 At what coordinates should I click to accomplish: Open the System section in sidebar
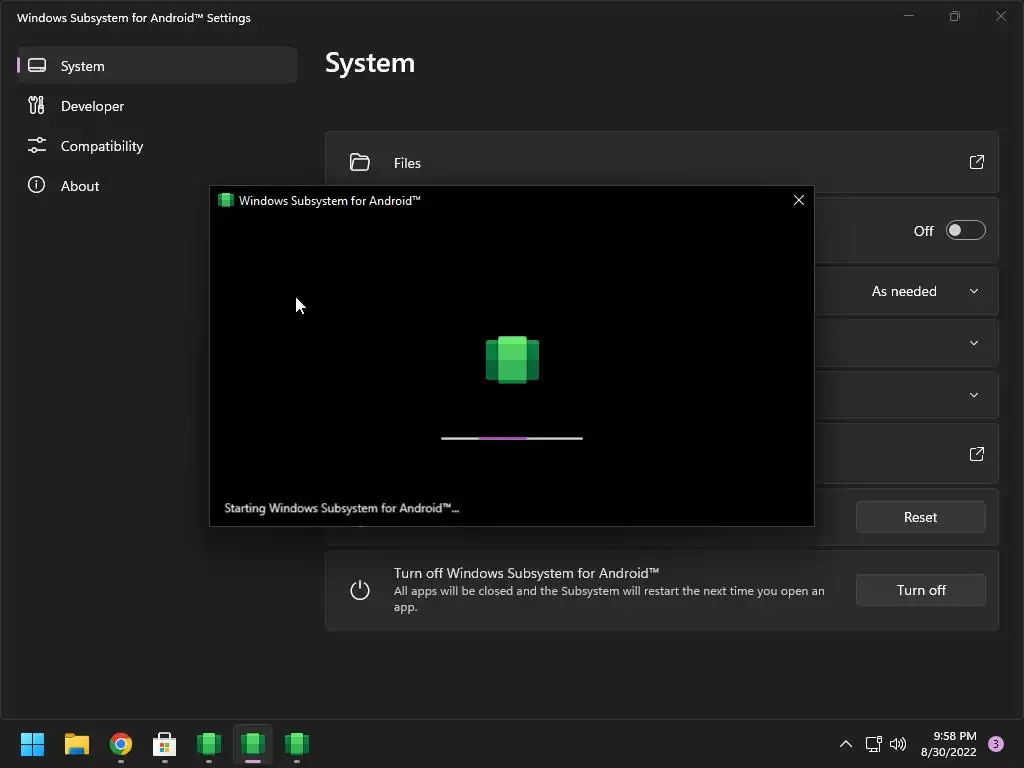coord(157,65)
